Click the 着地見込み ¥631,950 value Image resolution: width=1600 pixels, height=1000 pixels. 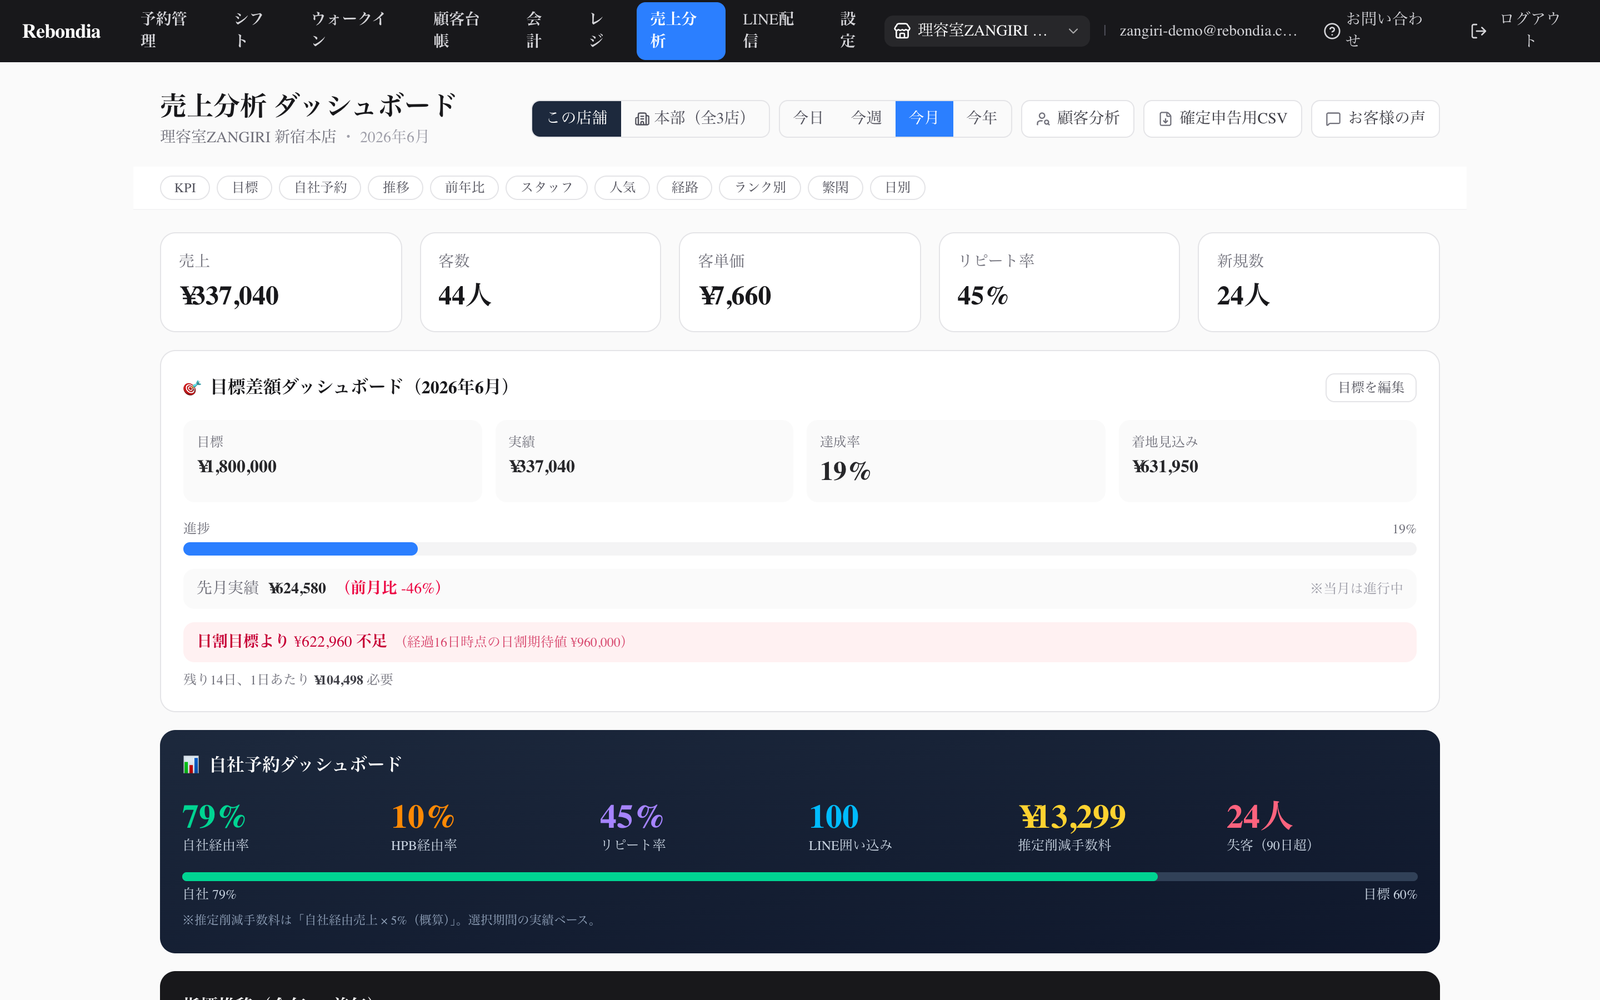(x=1165, y=466)
